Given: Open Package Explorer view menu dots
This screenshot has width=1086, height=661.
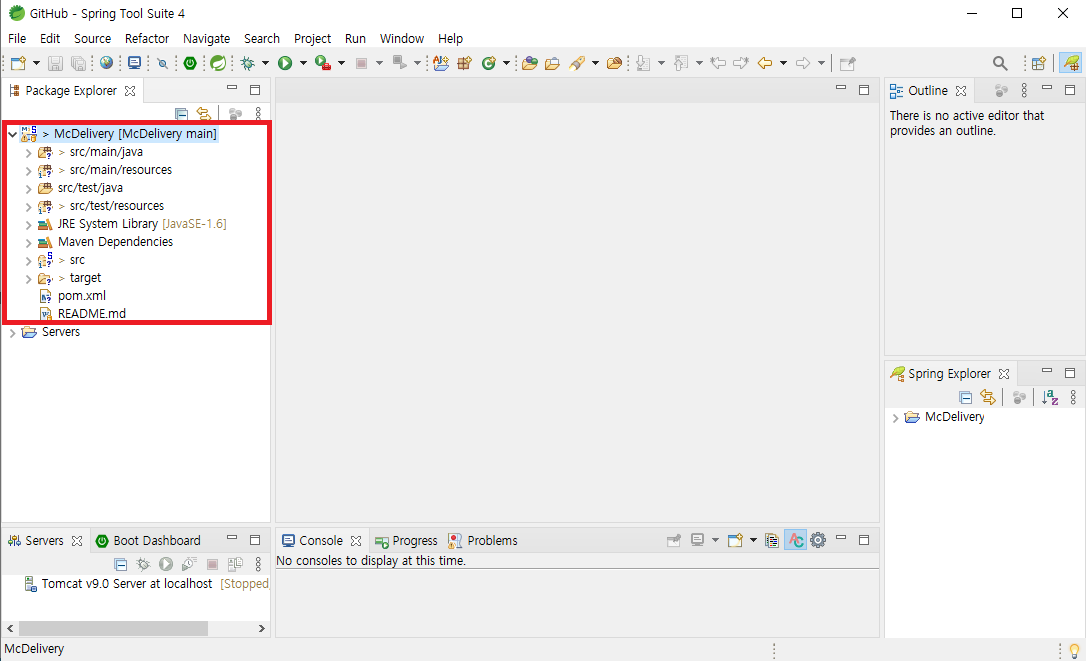Looking at the screenshot, I should [258, 113].
